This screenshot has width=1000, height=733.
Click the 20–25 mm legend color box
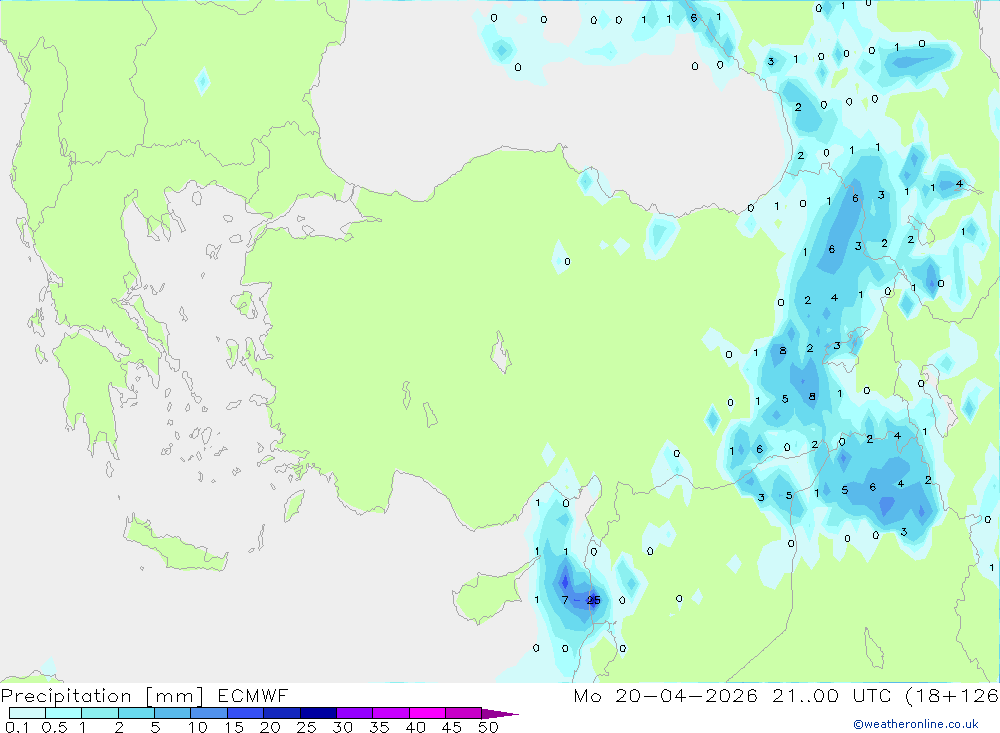coord(282,713)
